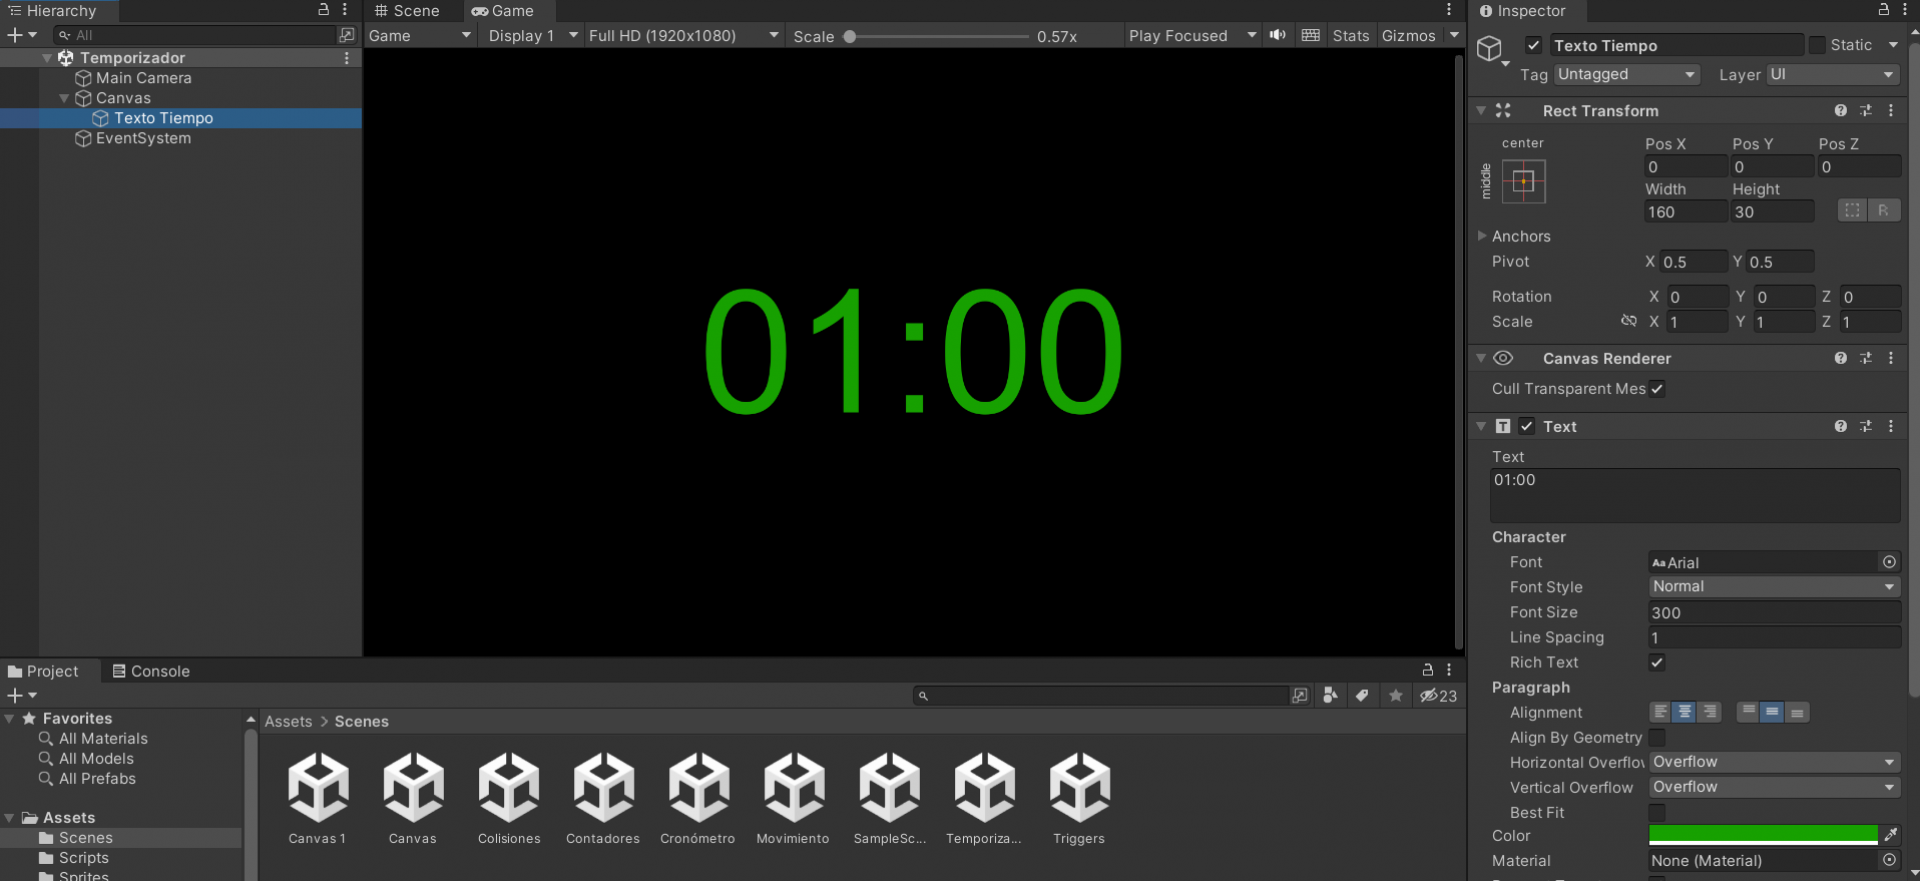The image size is (1920, 881).
Task: Toggle the Inspector lock icon
Action: (x=1883, y=10)
